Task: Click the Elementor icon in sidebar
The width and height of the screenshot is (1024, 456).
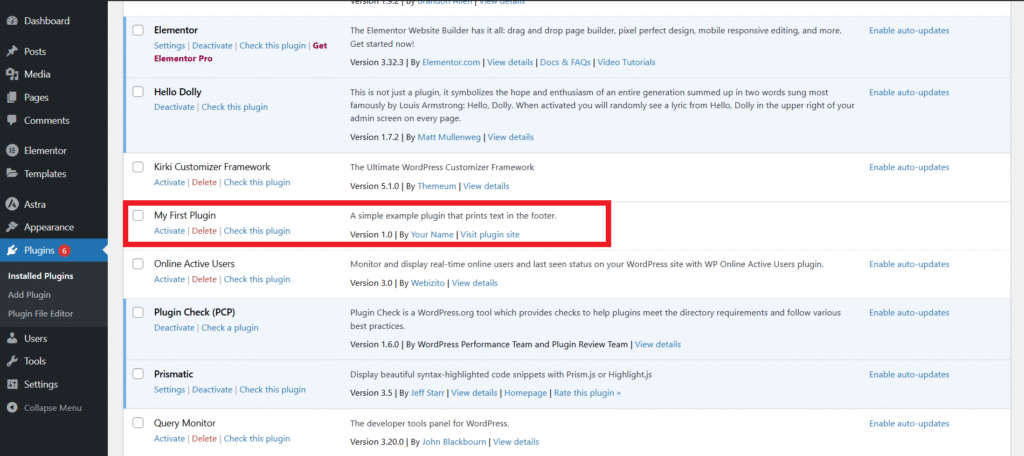Action: (12, 151)
